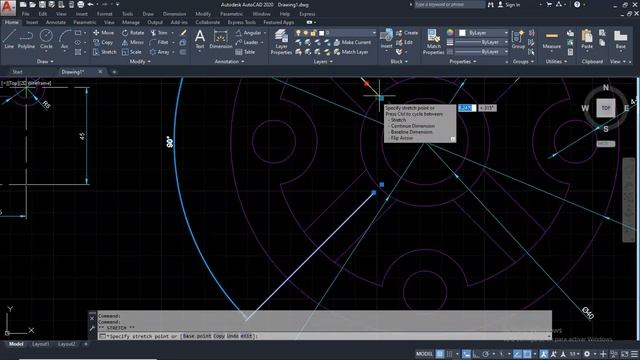640x360 pixels.
Task: Click the command line input field
Action: coord(324,336)
